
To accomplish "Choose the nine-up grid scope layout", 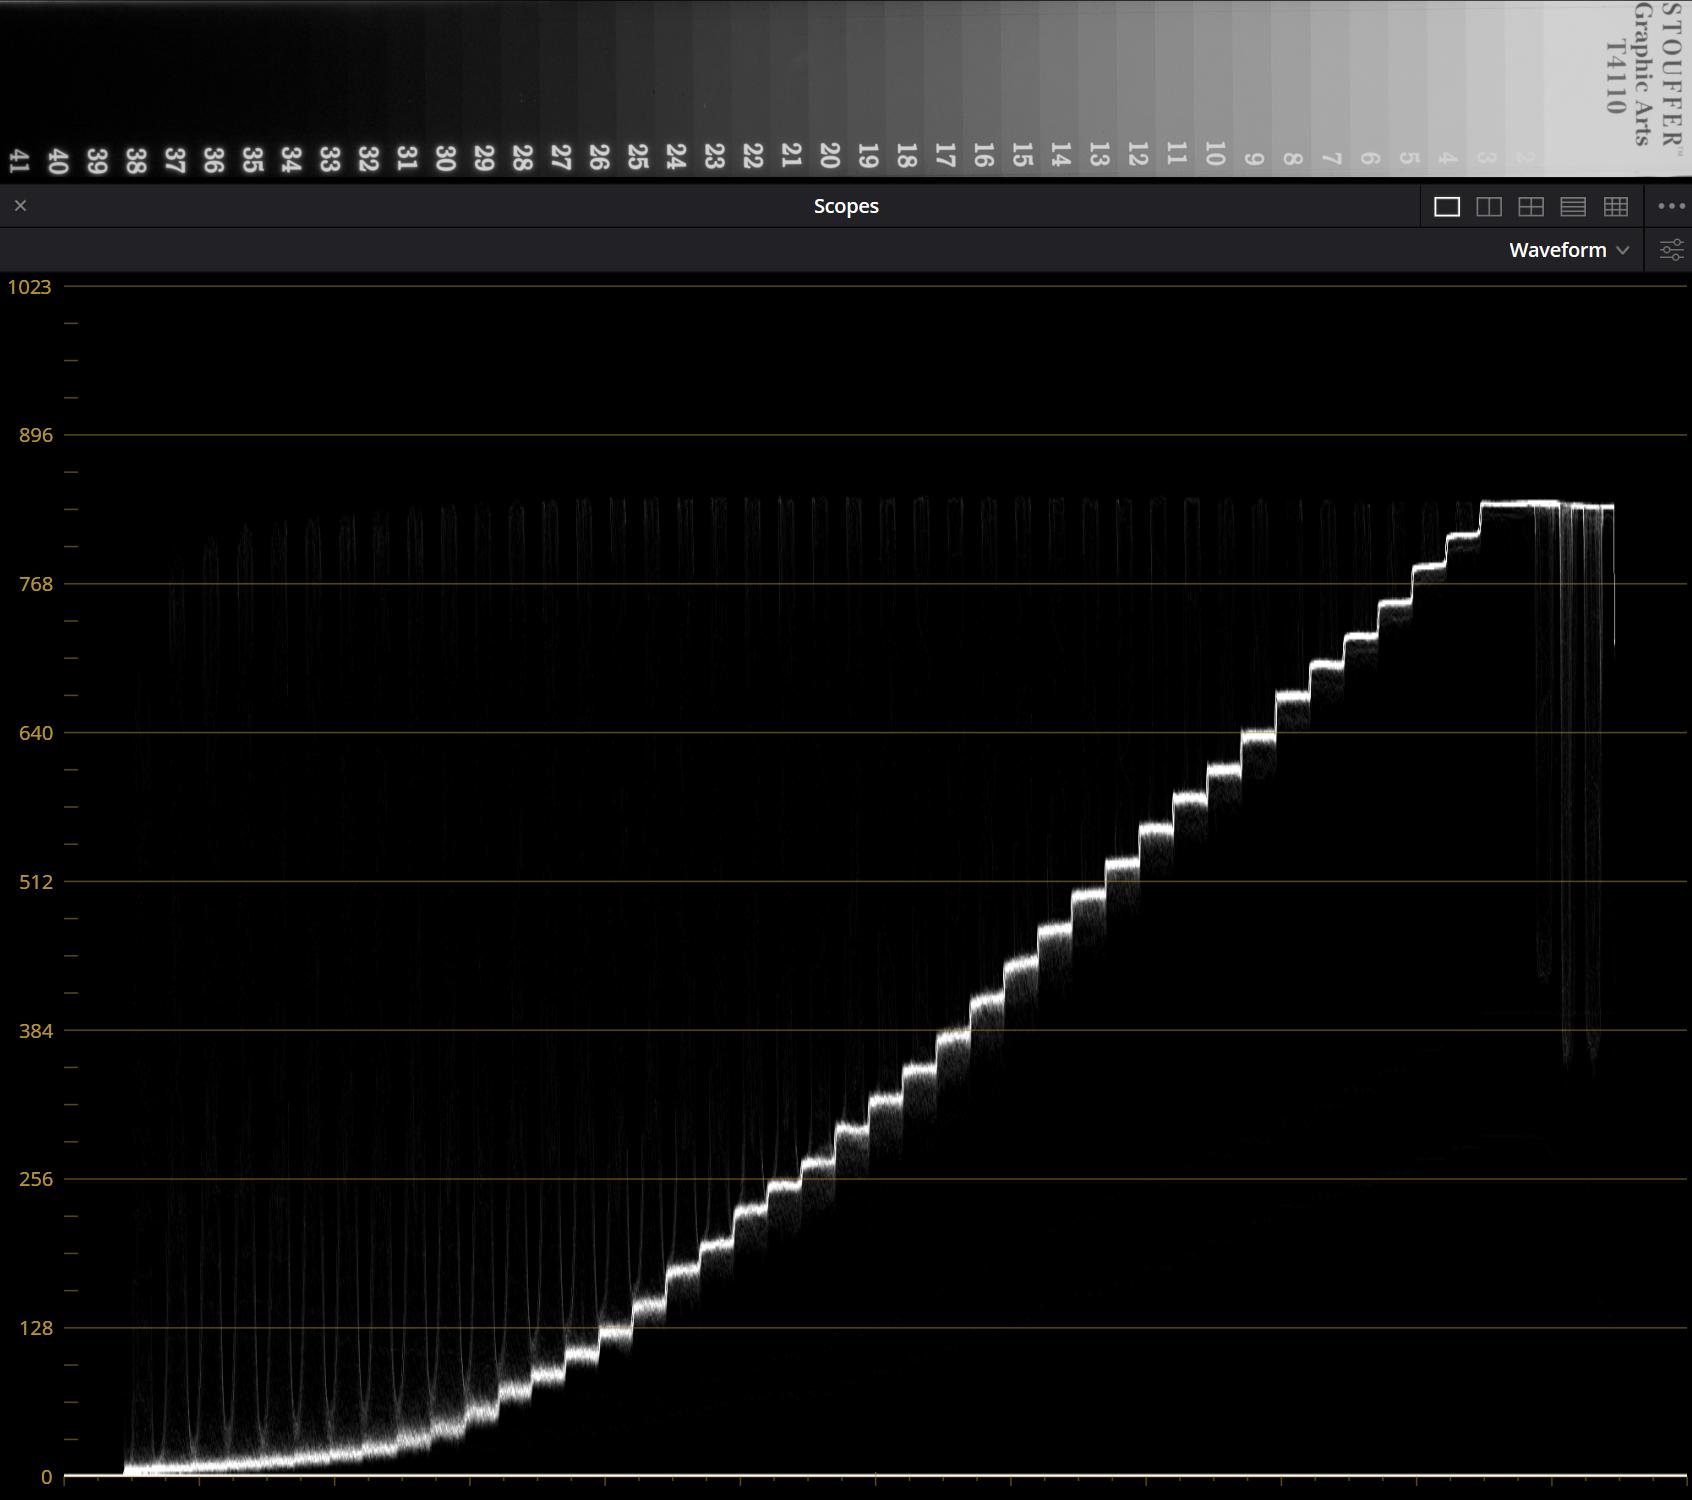I will (1615, 206).
